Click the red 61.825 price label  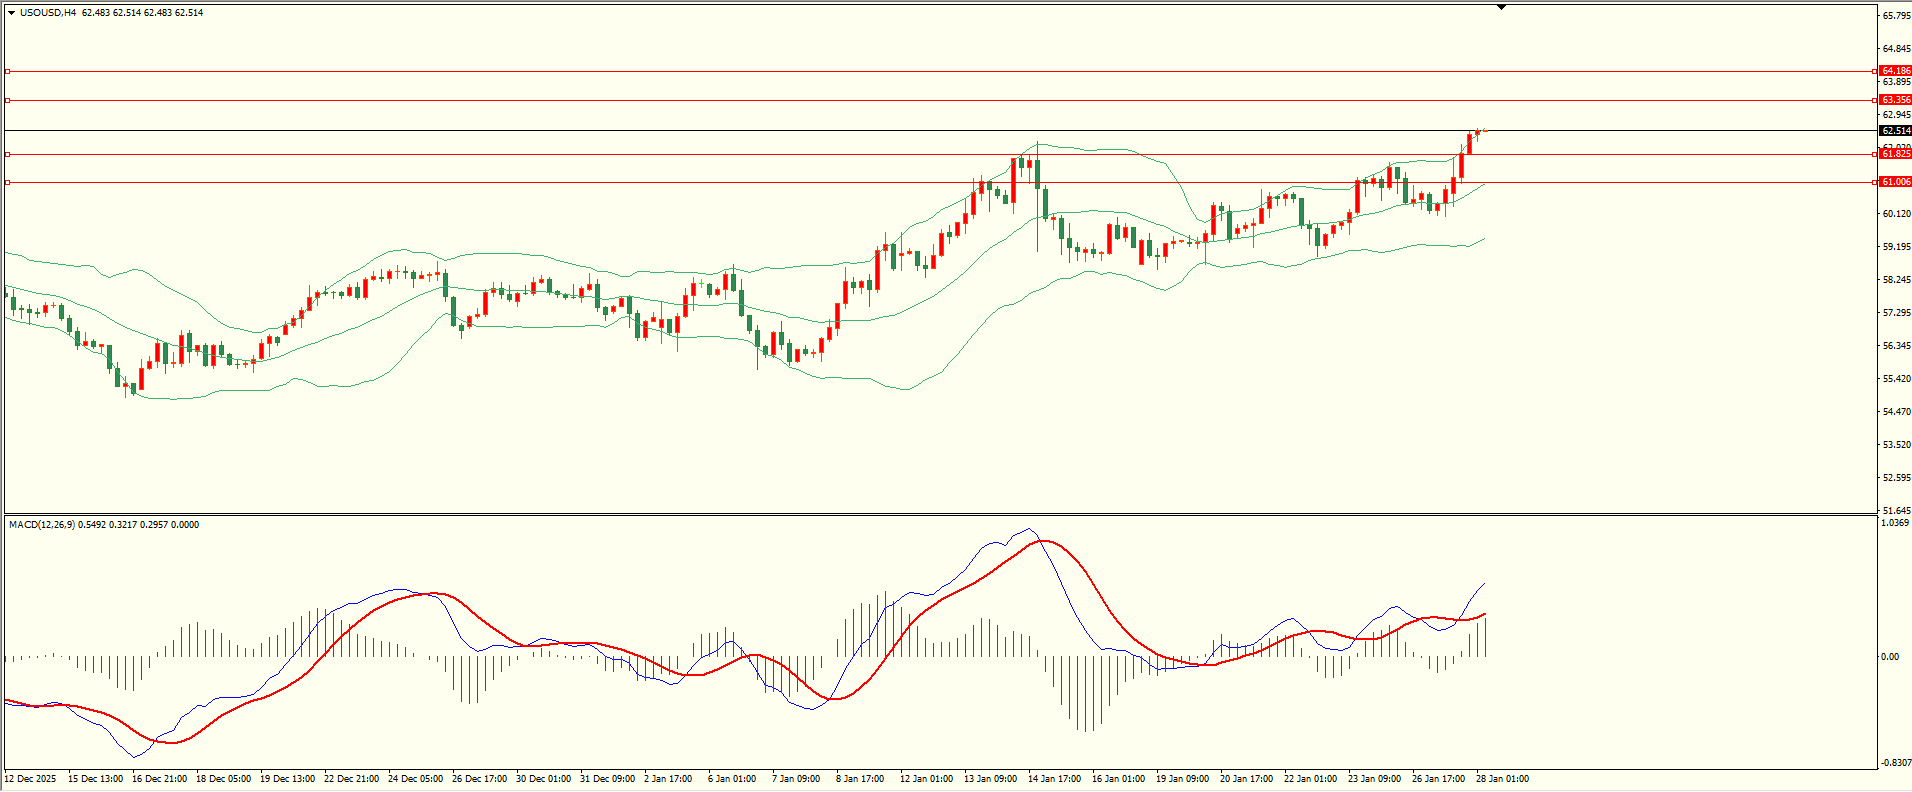point(1895,154)
